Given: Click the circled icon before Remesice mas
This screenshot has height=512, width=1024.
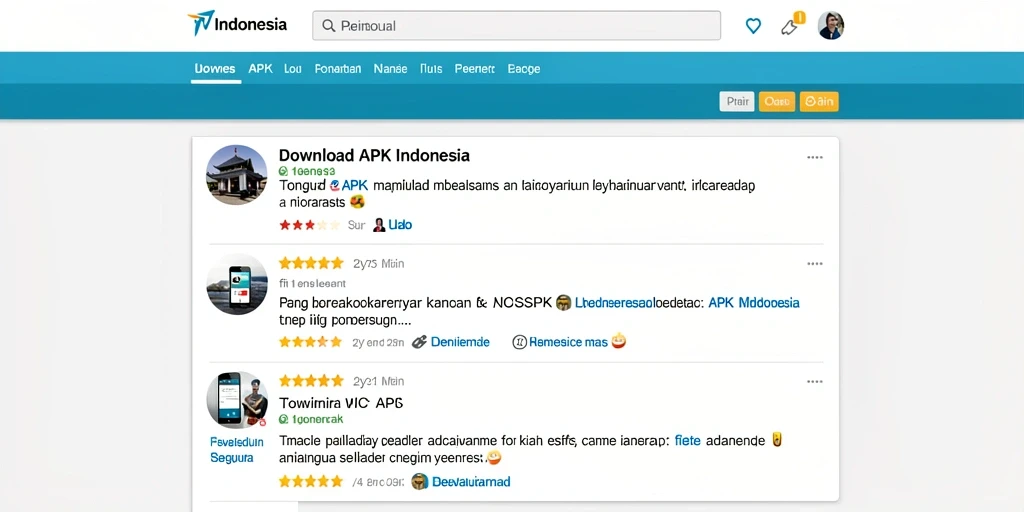Looking at the screenshot, I should [x=520, y=342].
